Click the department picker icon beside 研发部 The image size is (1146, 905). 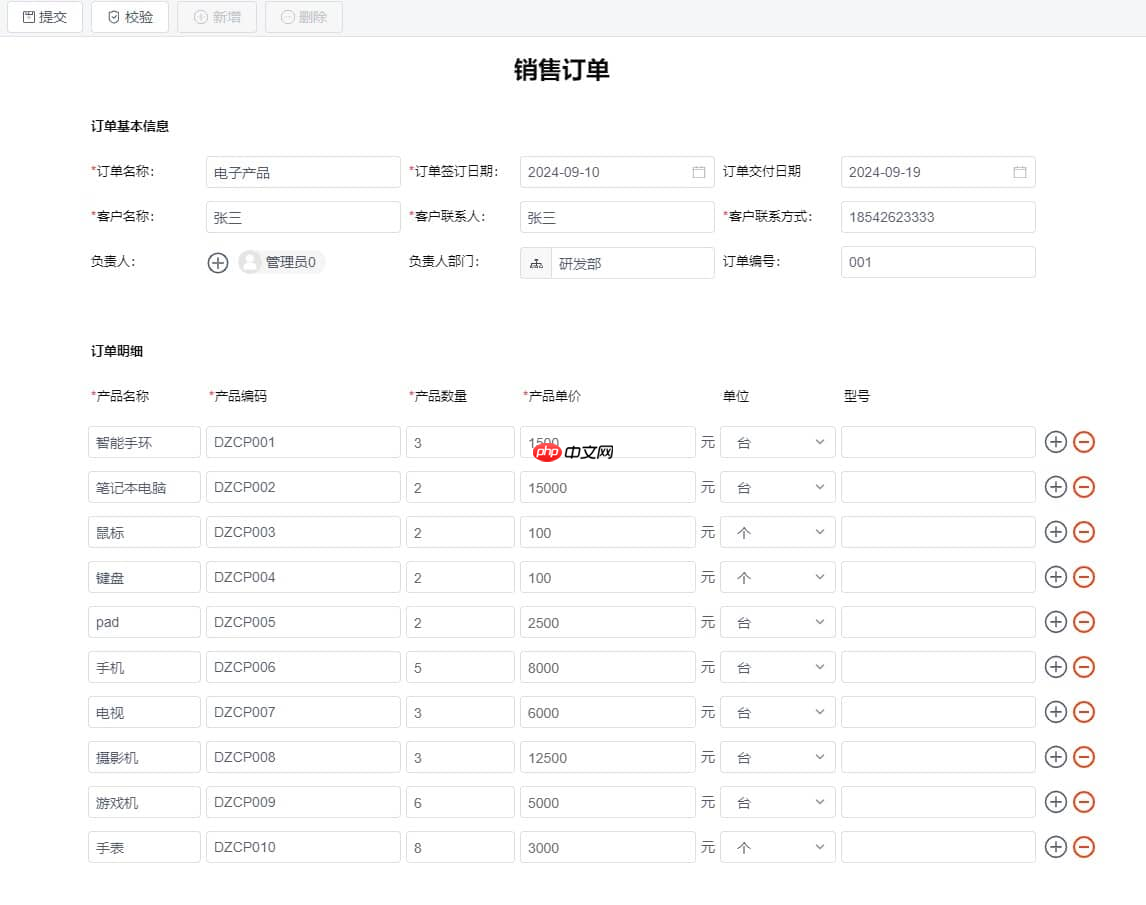536,262
